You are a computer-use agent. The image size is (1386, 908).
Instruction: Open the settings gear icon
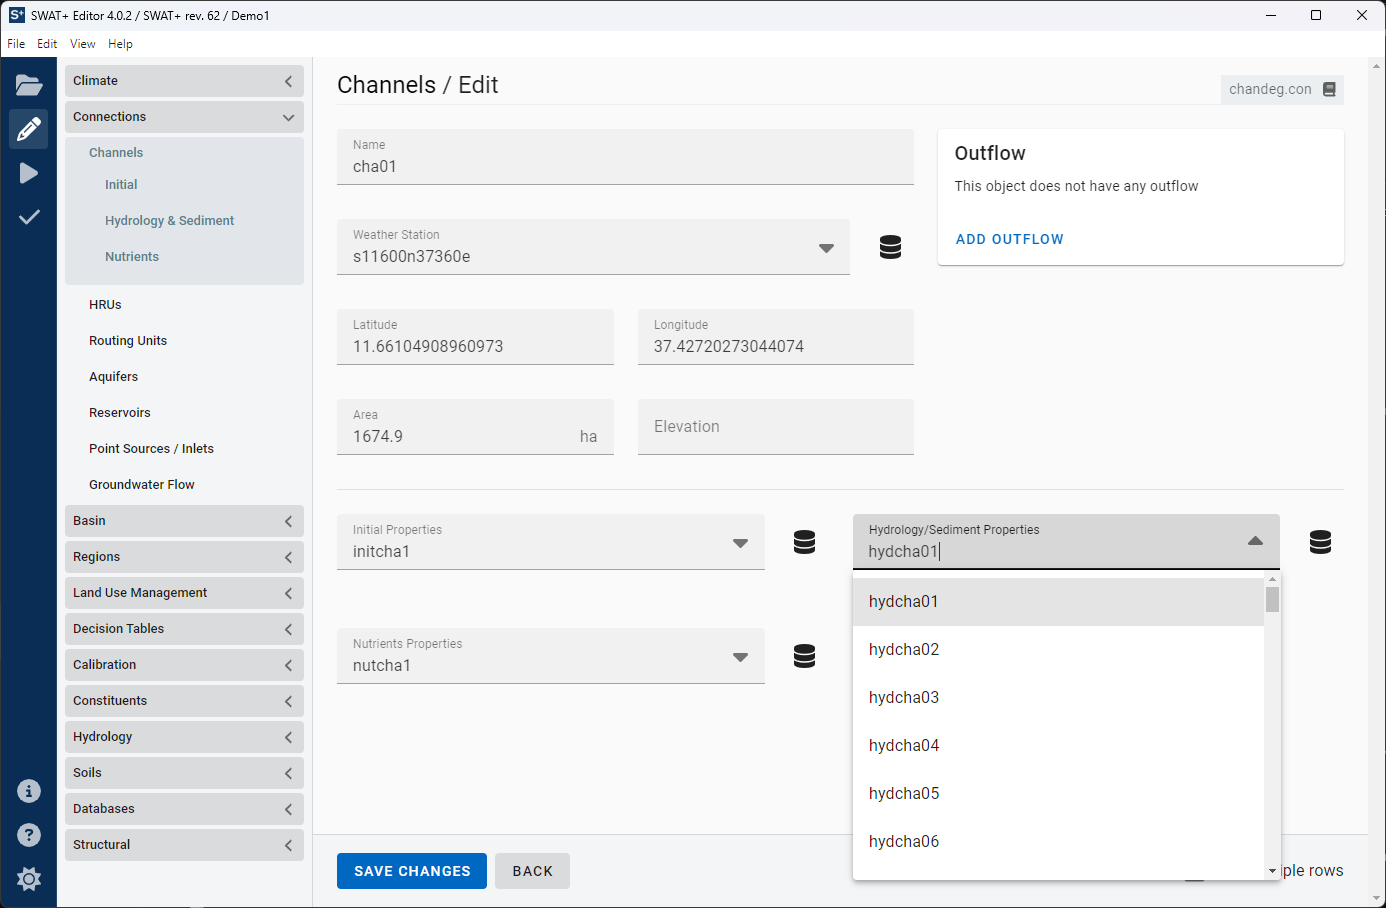click(x=29, y=879)
